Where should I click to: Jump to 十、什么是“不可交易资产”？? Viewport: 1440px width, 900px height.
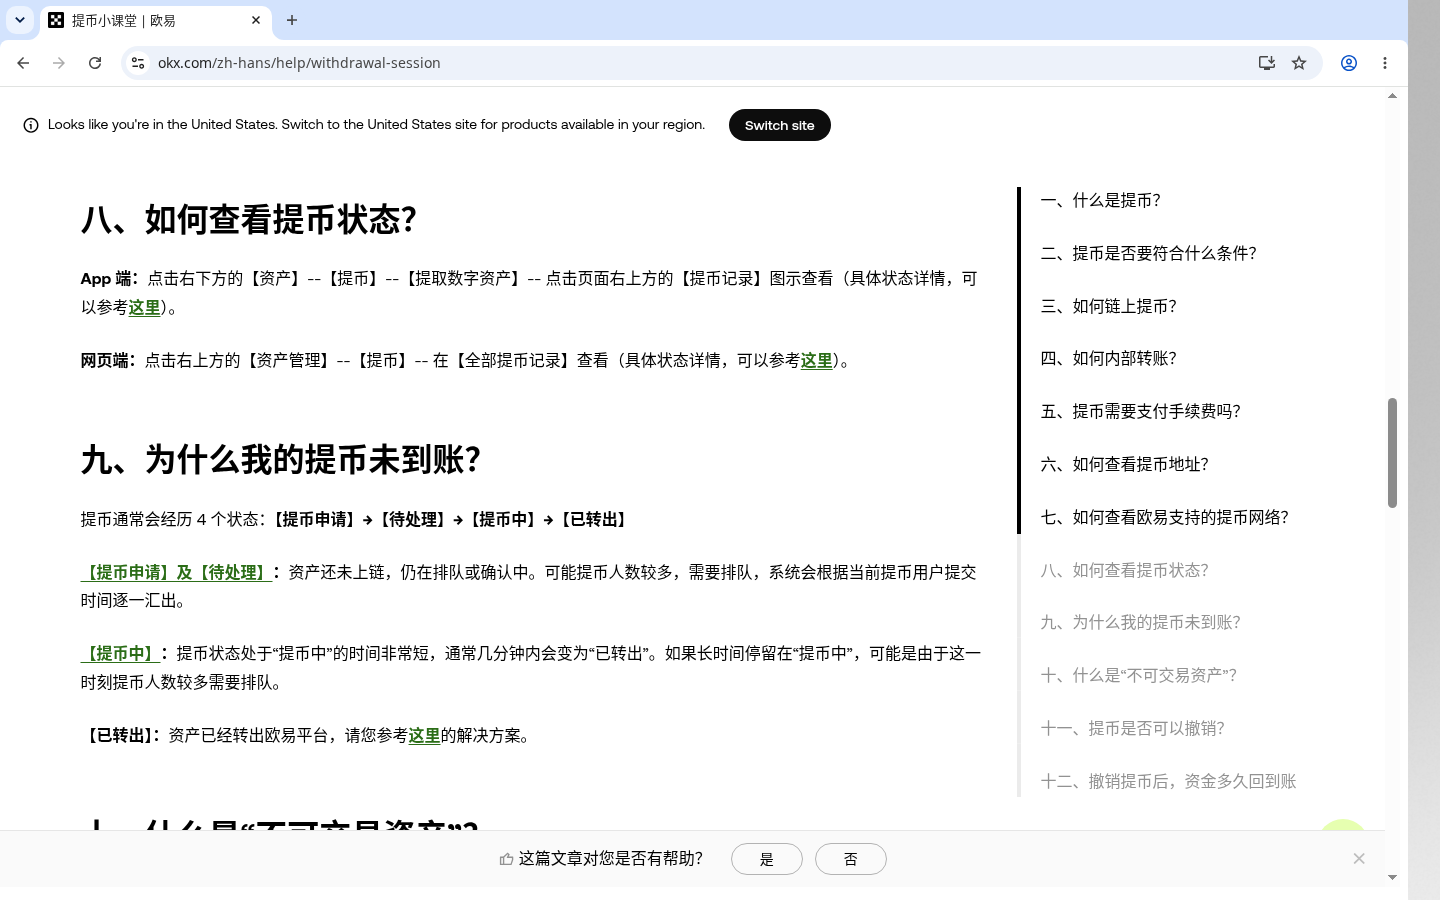pos(1138,675)
